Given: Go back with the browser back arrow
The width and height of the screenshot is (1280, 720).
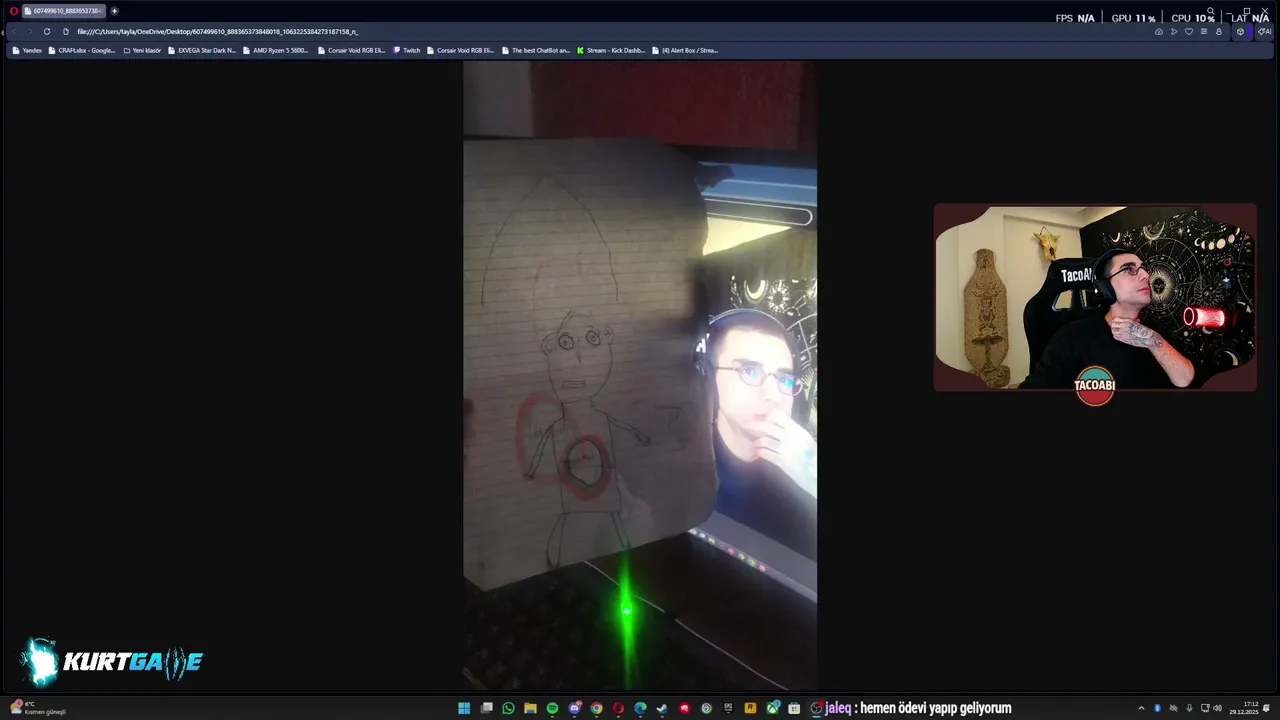Looking at the screenshot, I should pyautogui.click(x=14, y=31).
